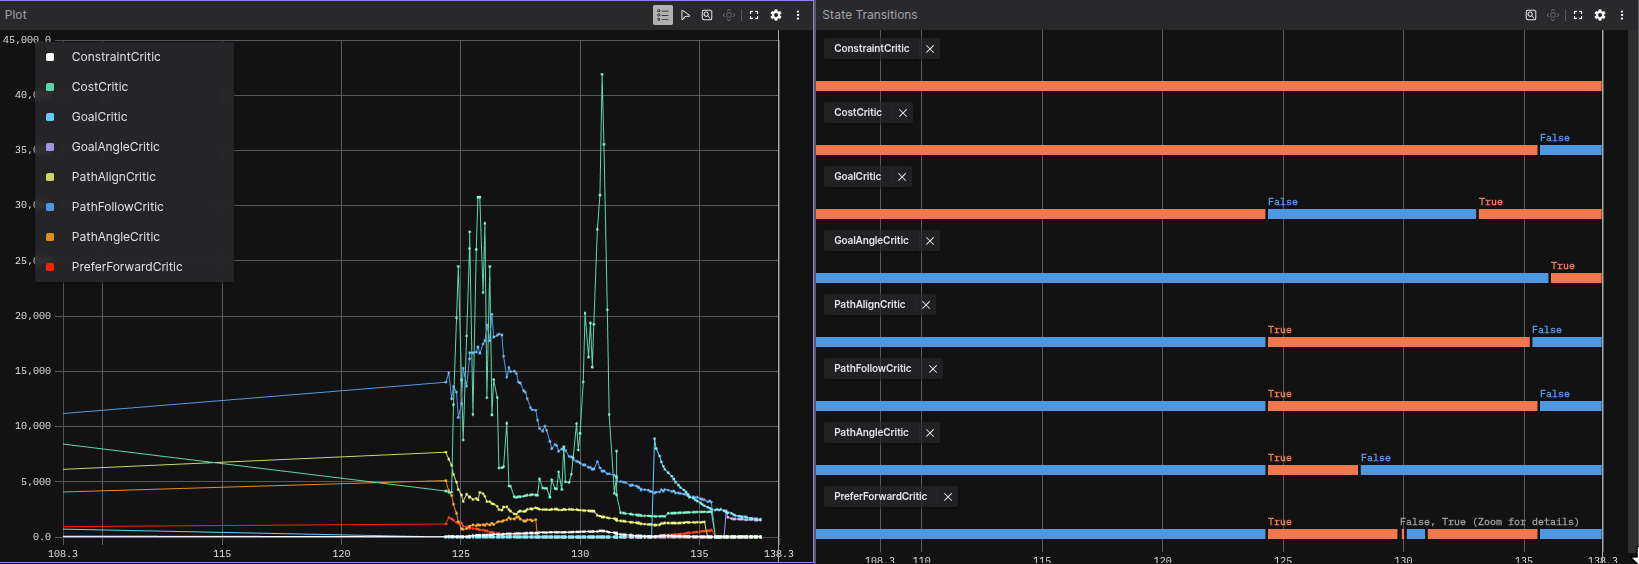Click PathFollowCritic's orange True segment
The image size is (1639, 564).
(1402, 406)
